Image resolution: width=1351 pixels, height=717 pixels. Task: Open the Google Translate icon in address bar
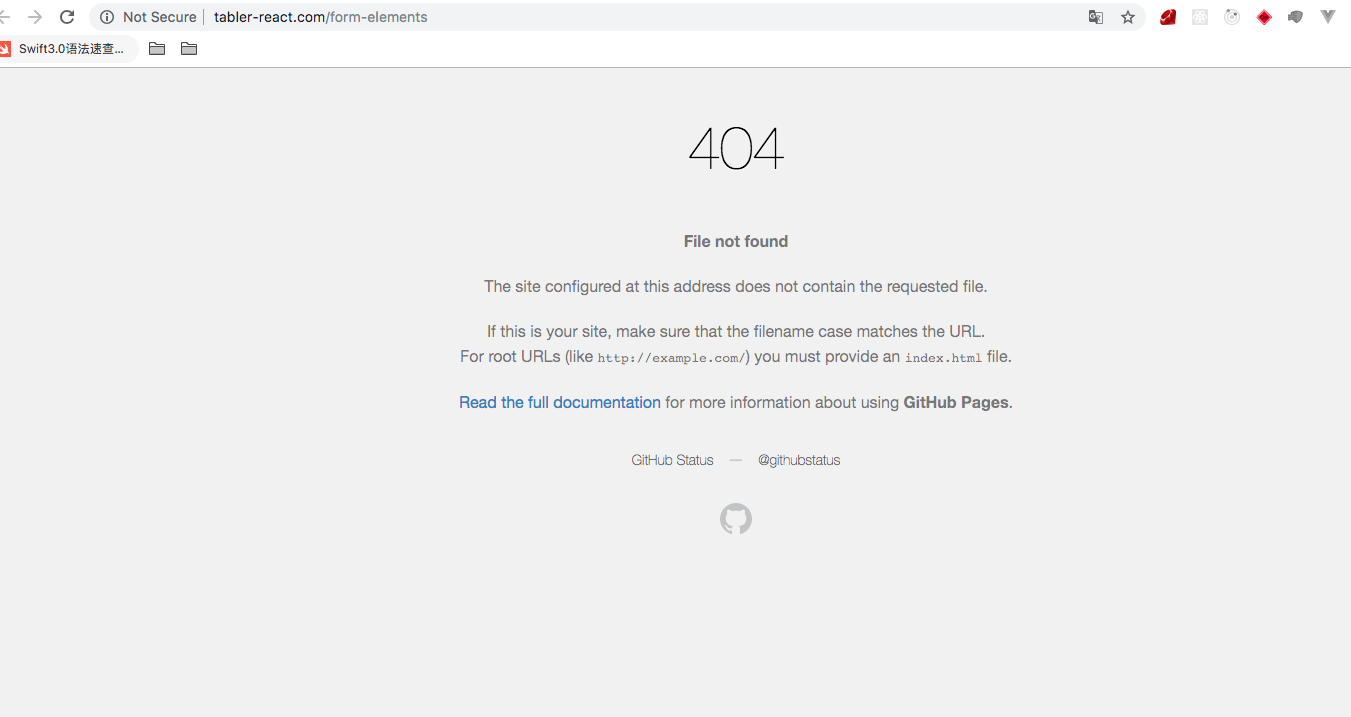pyautogui.click(x=1096, y=17)
